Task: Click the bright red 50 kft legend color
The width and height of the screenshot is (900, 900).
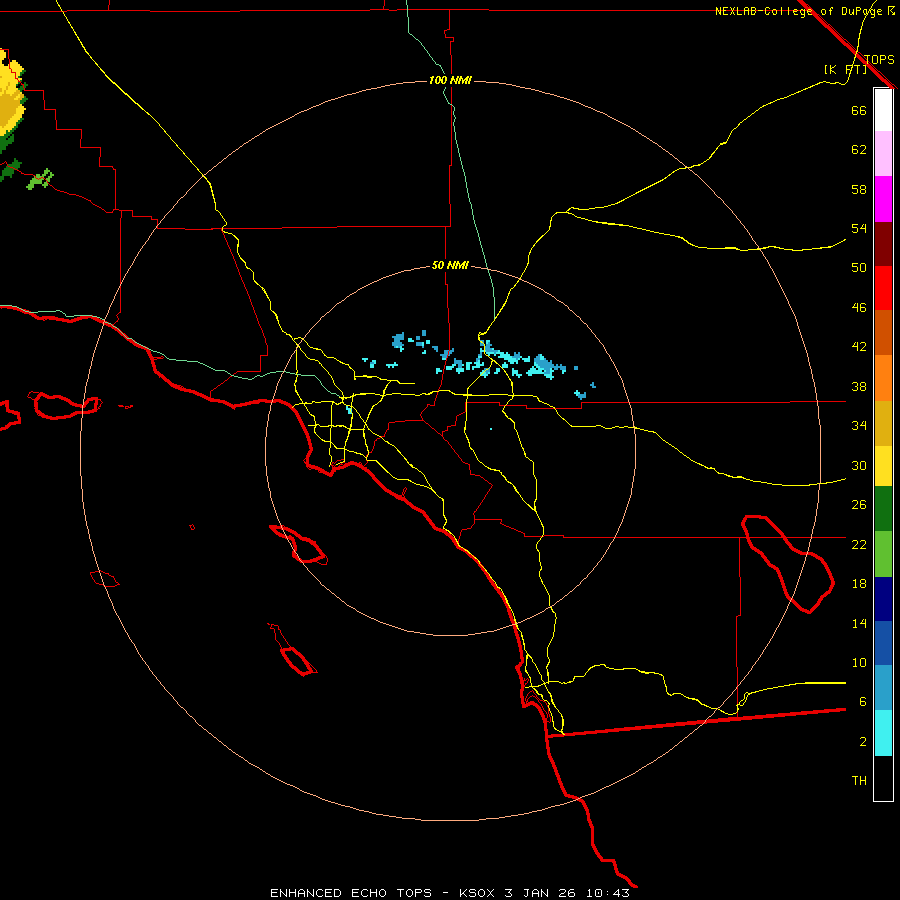Action: (883, 288)
